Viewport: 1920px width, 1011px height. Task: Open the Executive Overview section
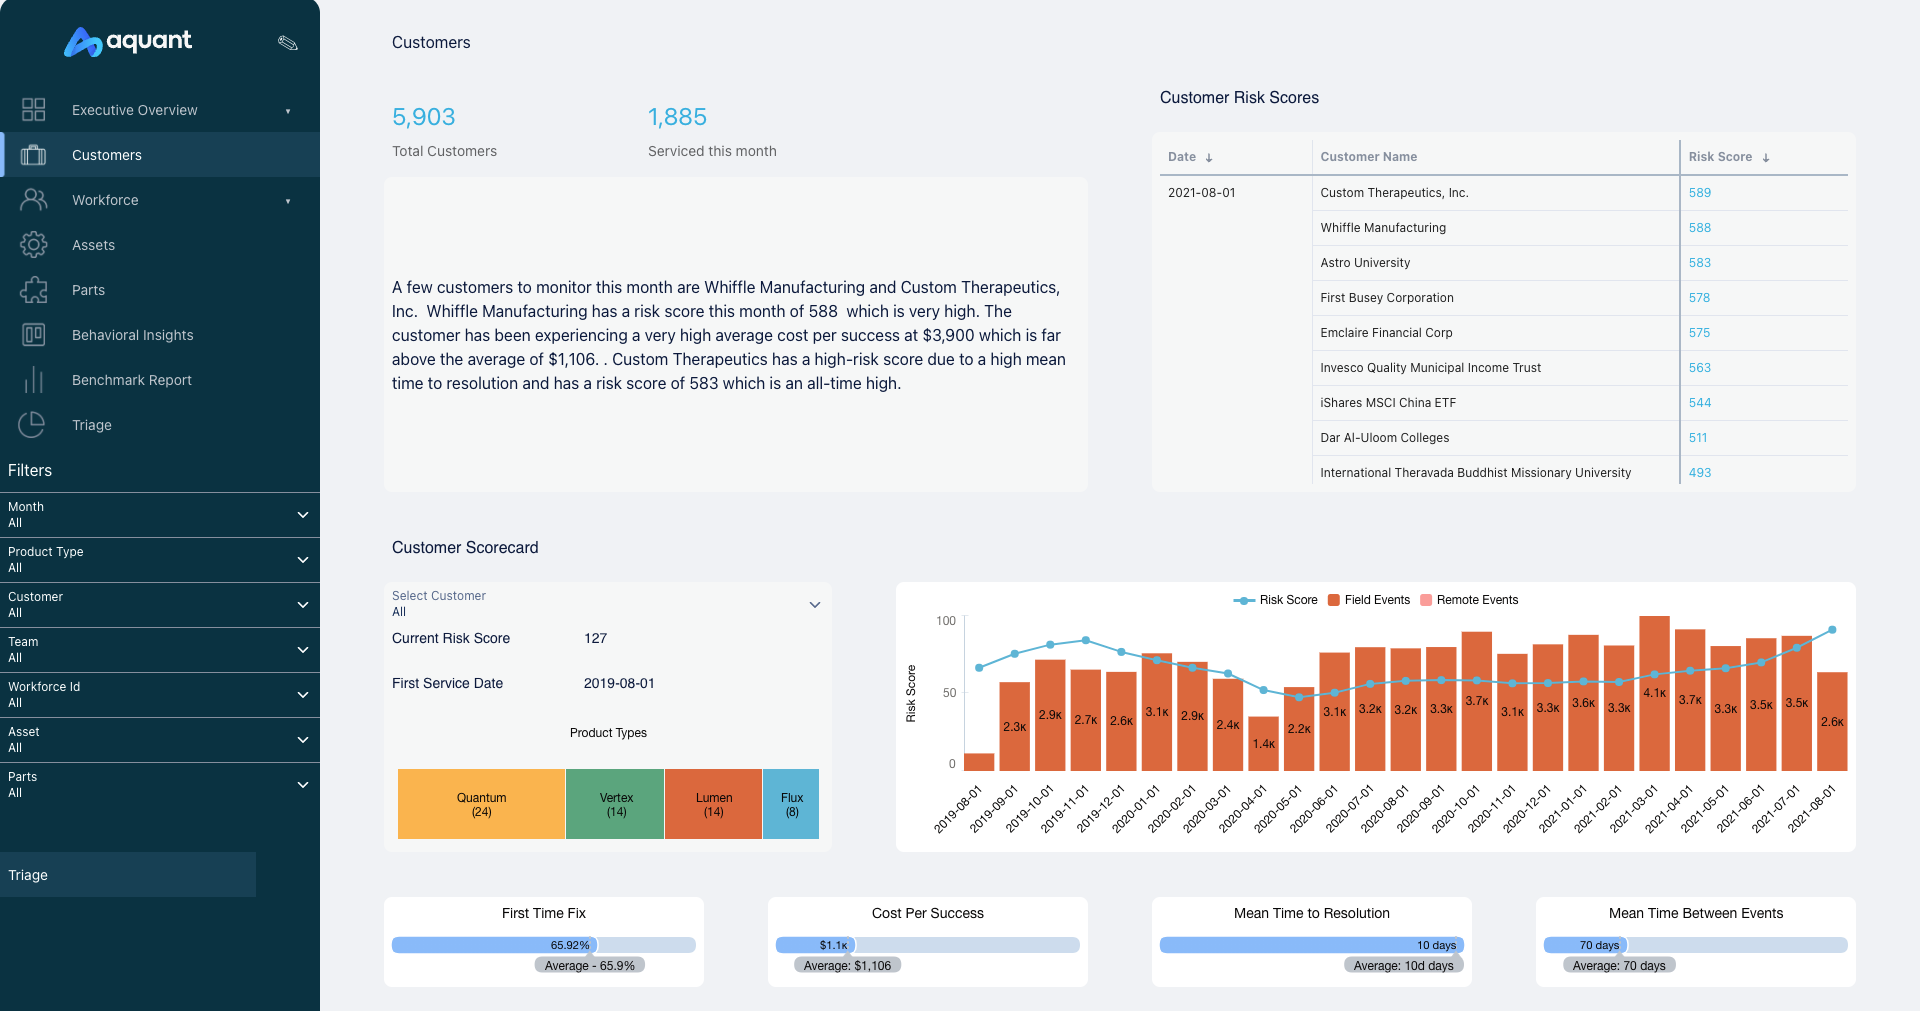(x=134, y=110)
